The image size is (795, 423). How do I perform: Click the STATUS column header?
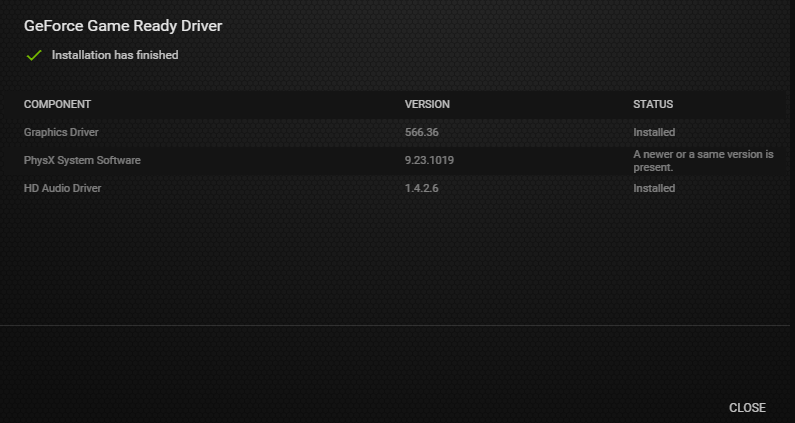pyautogui.click(x=653, y=104)
